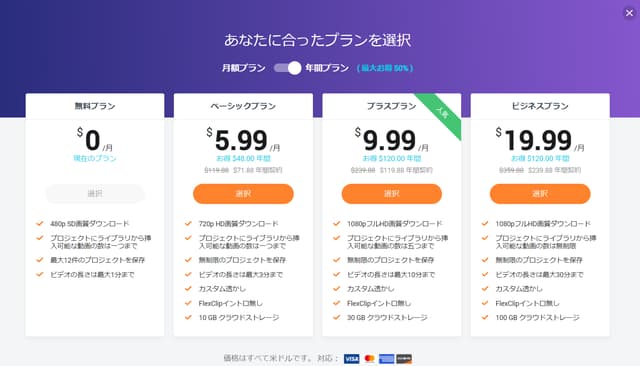Click the 現在のプラン label under free plan

pyautogui.click(x=95, y=158)
